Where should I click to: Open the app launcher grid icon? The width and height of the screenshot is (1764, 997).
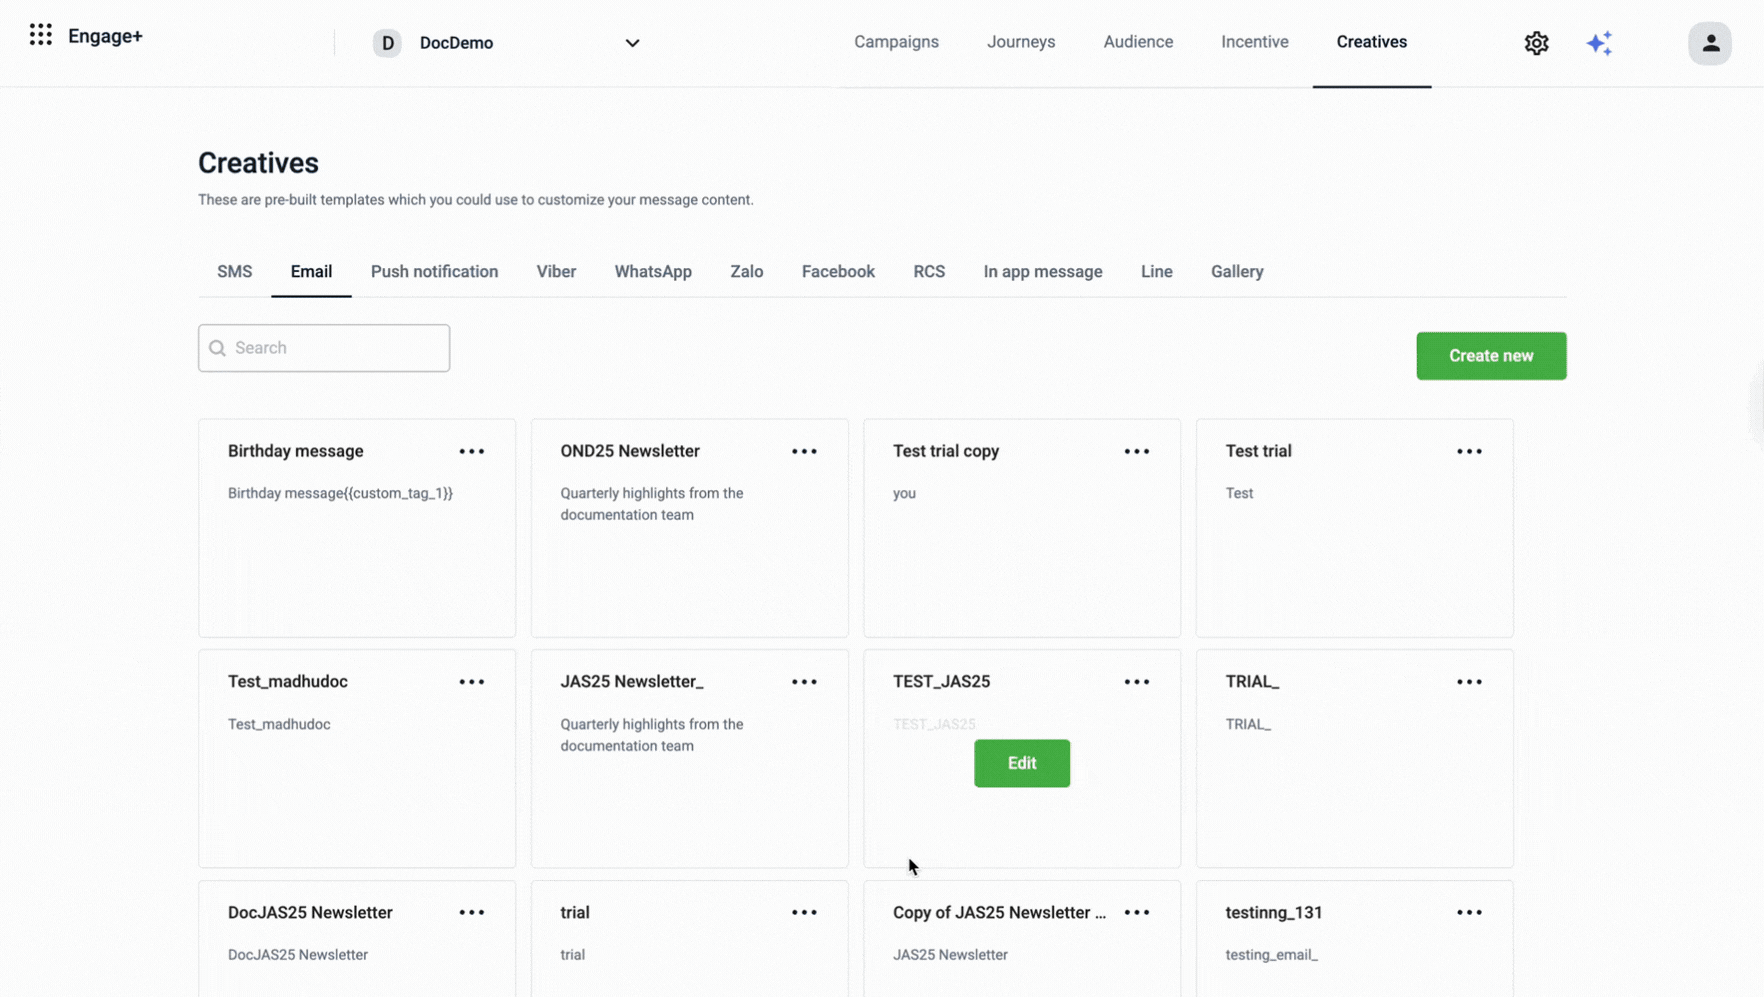tap(40, 35)
